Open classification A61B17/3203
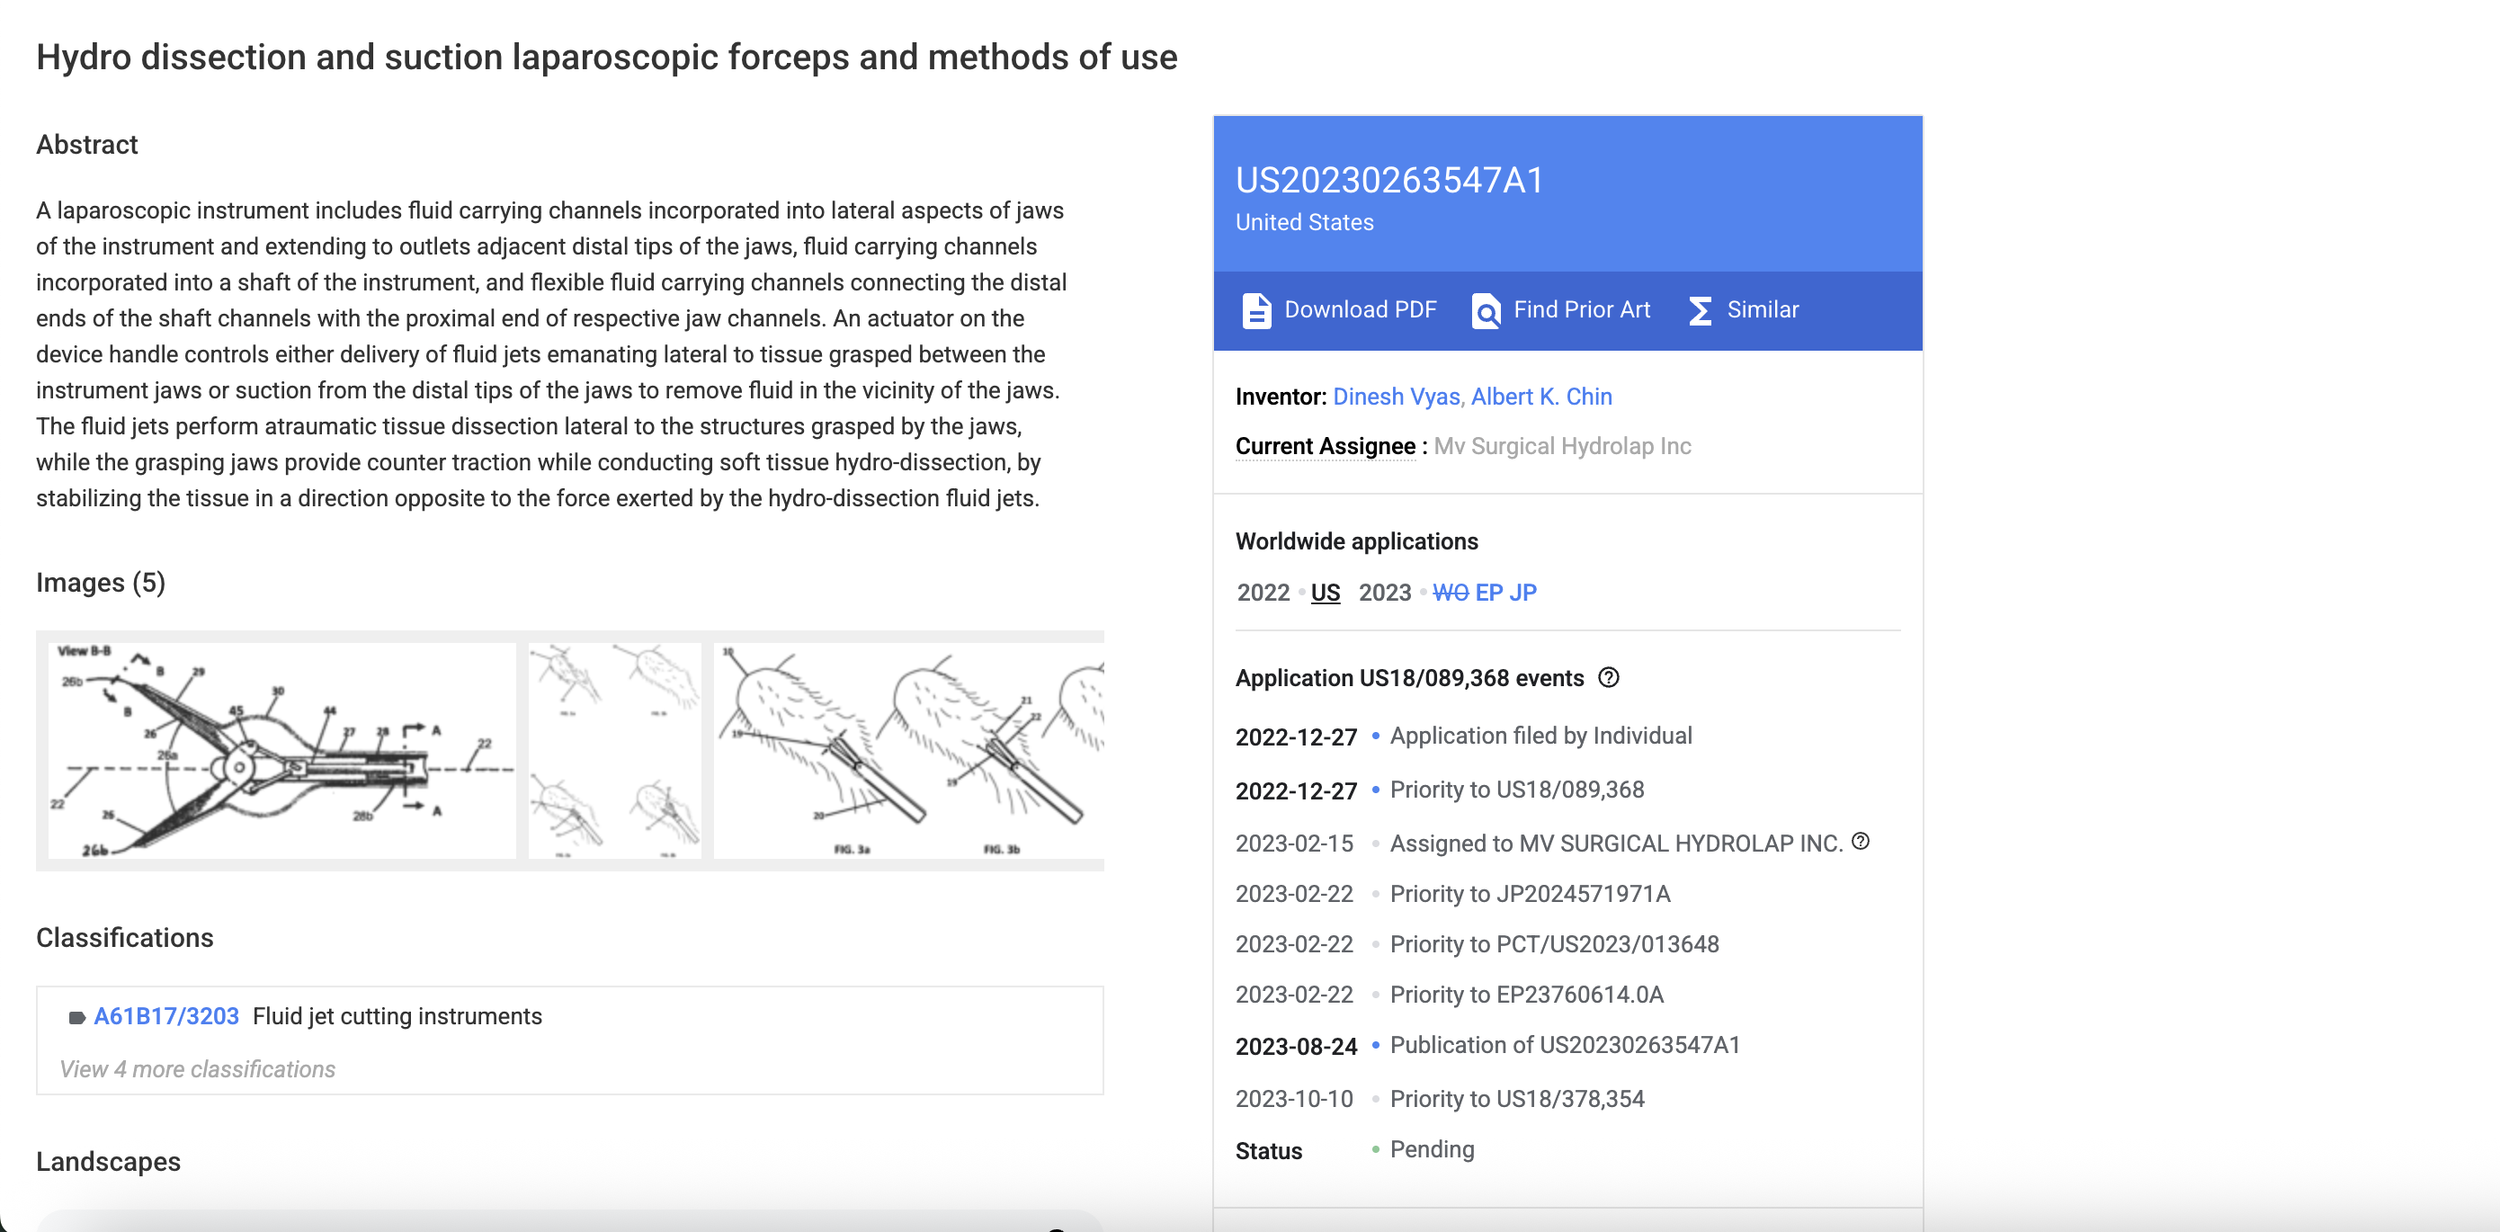The height and width of the screenshot is (1232, 2500). [166, 1015]
